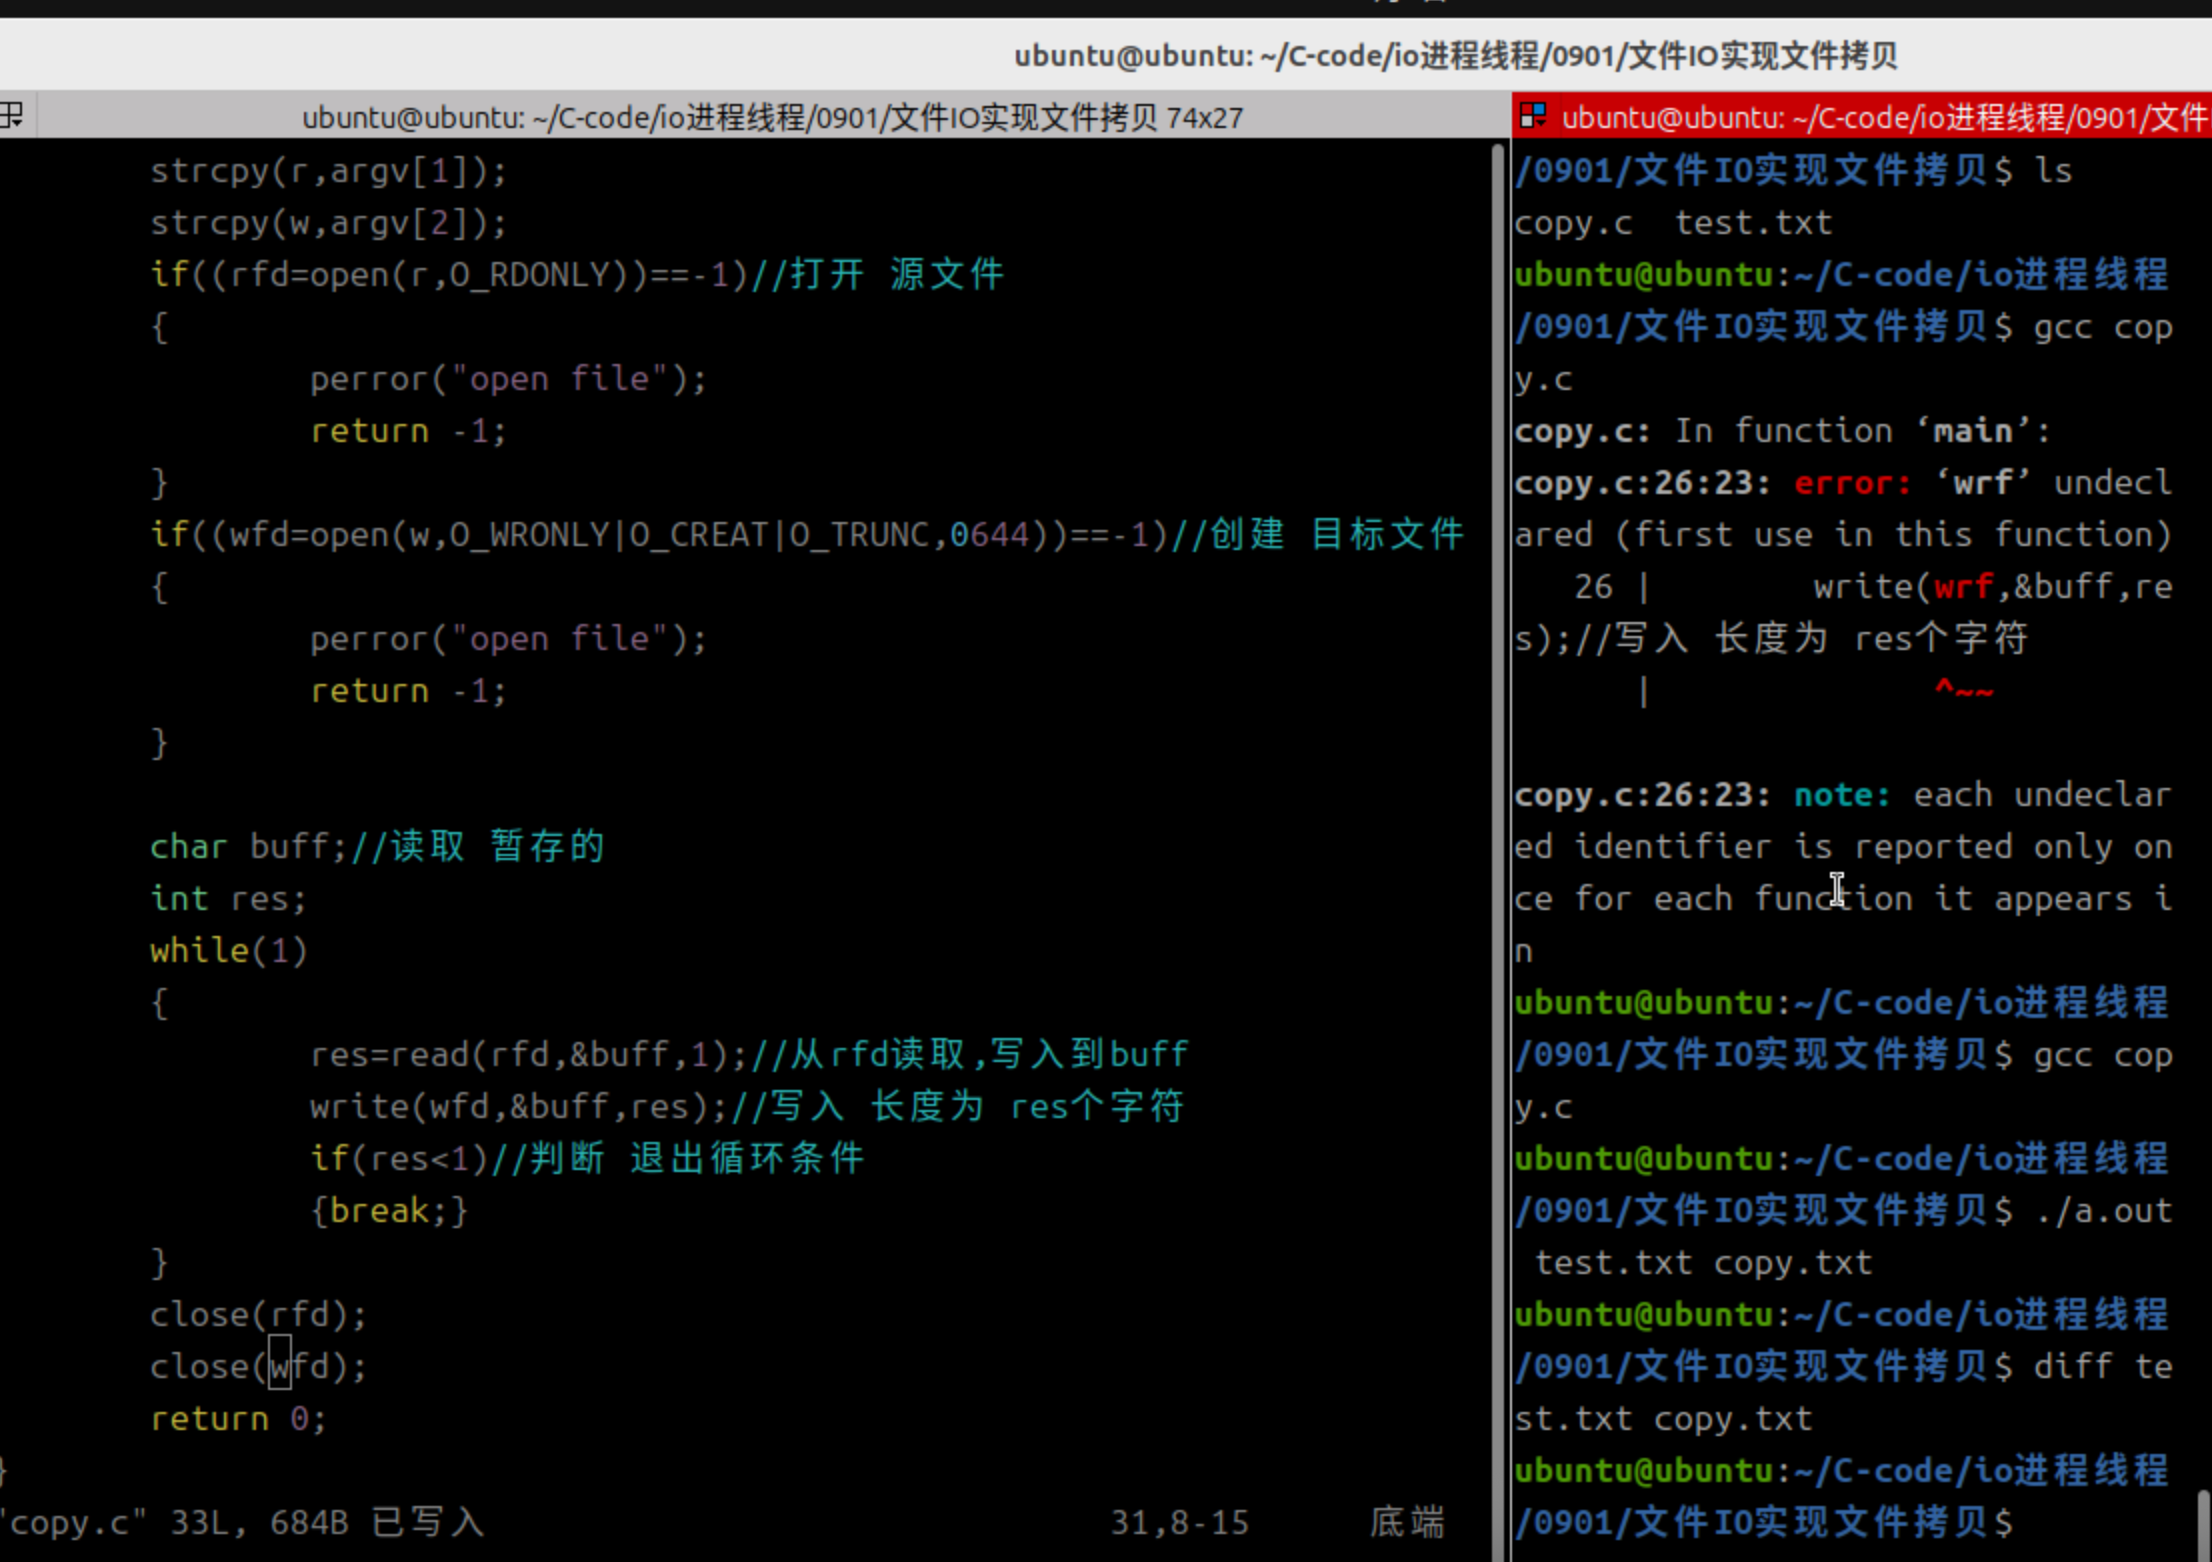
Task: Click 'ls' command in right terminal
Action: tap(2053, 171)
